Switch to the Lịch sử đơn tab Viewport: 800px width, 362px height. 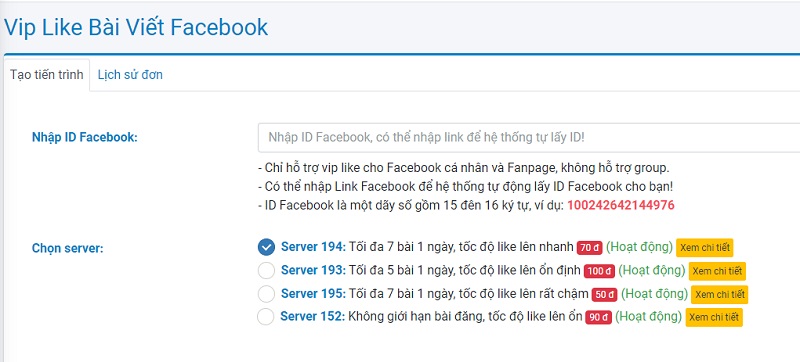pos(130,75)
